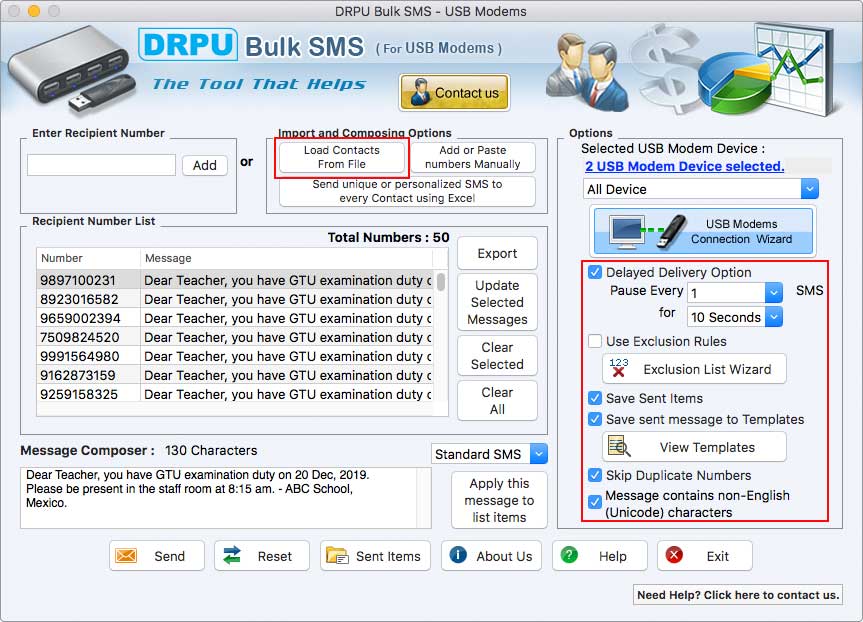
Task: Click the green question mark Help icon
Action: (569, 555)
